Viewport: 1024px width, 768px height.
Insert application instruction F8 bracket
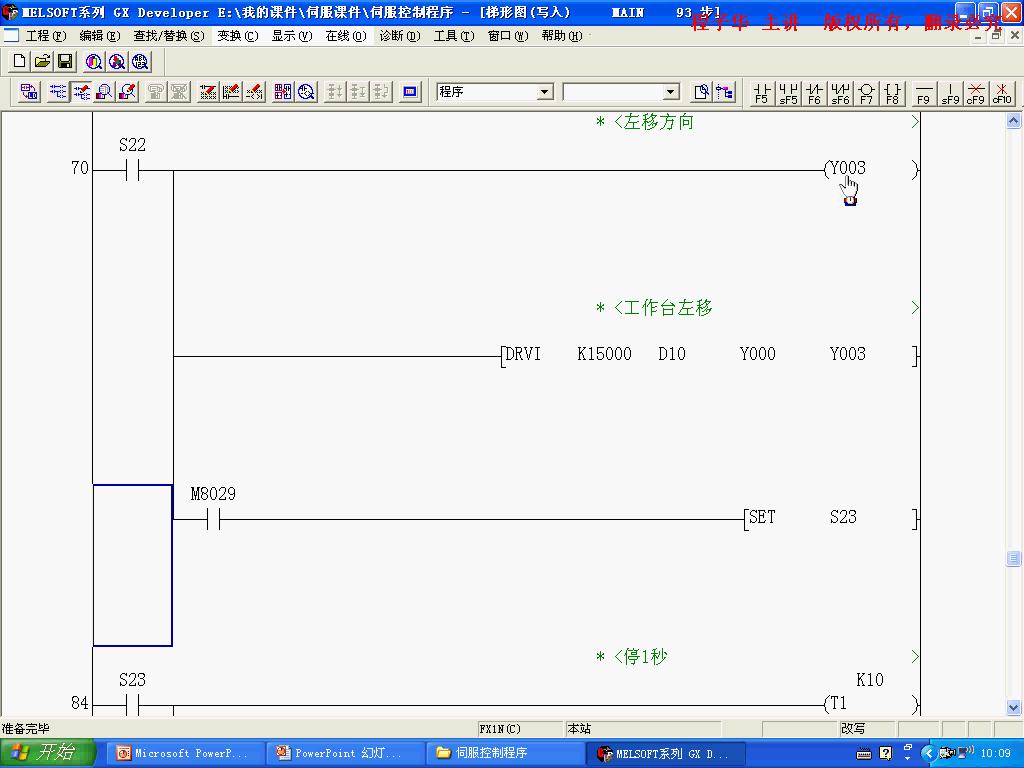[893, 92]
